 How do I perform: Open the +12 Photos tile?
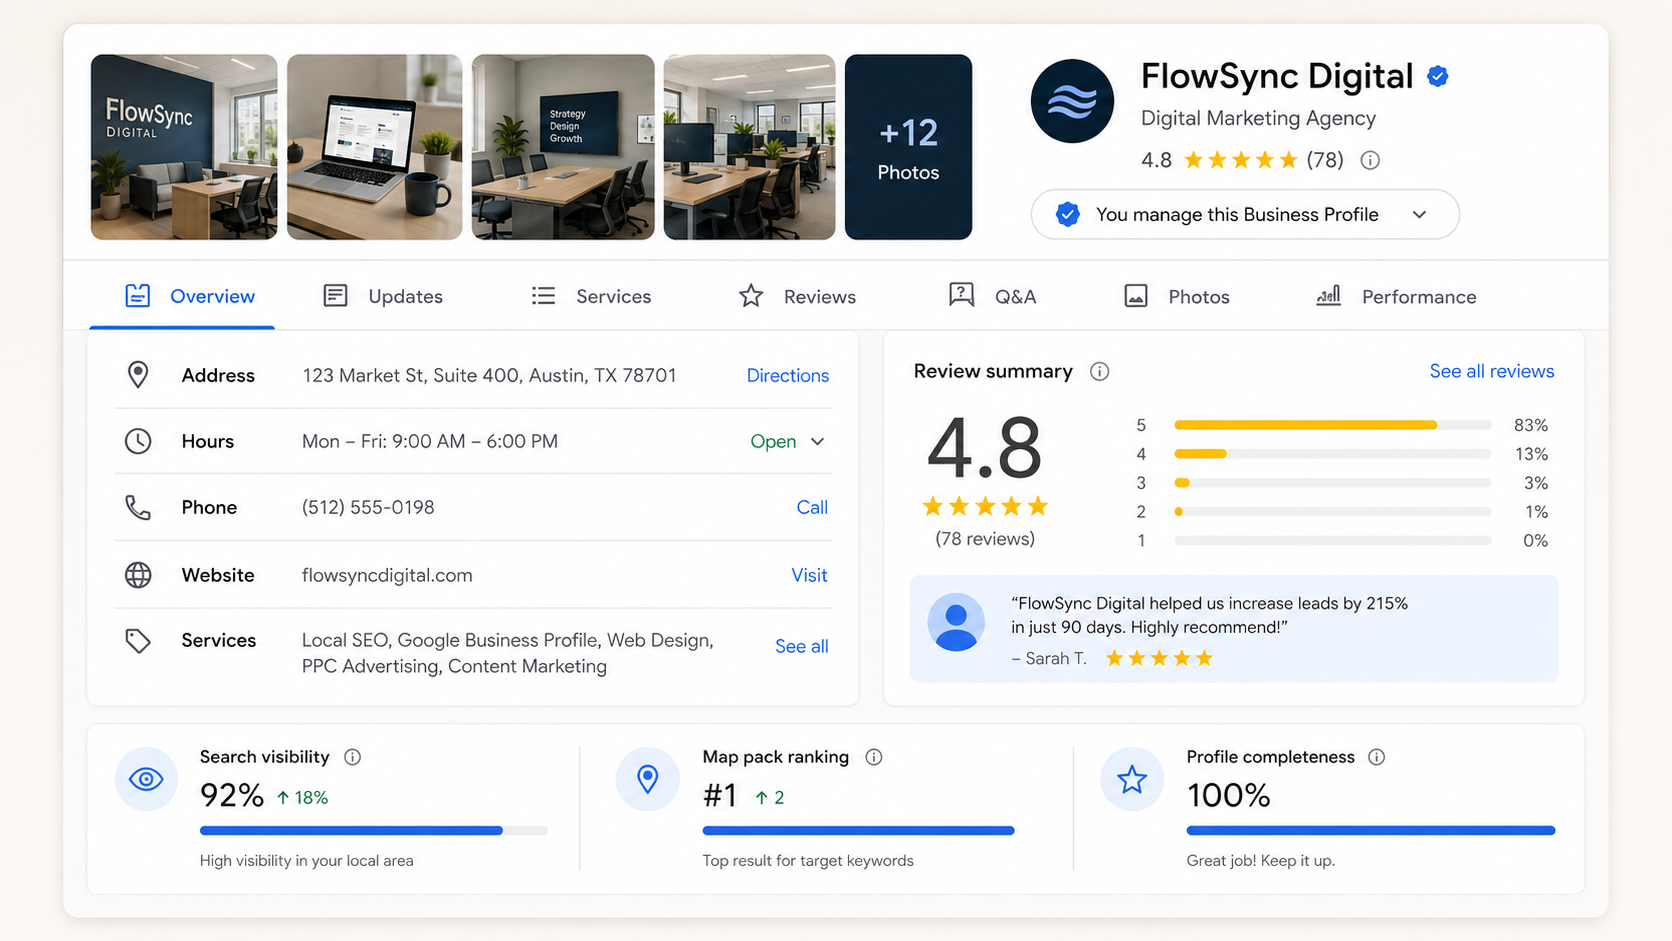click(x=908, y=147)
